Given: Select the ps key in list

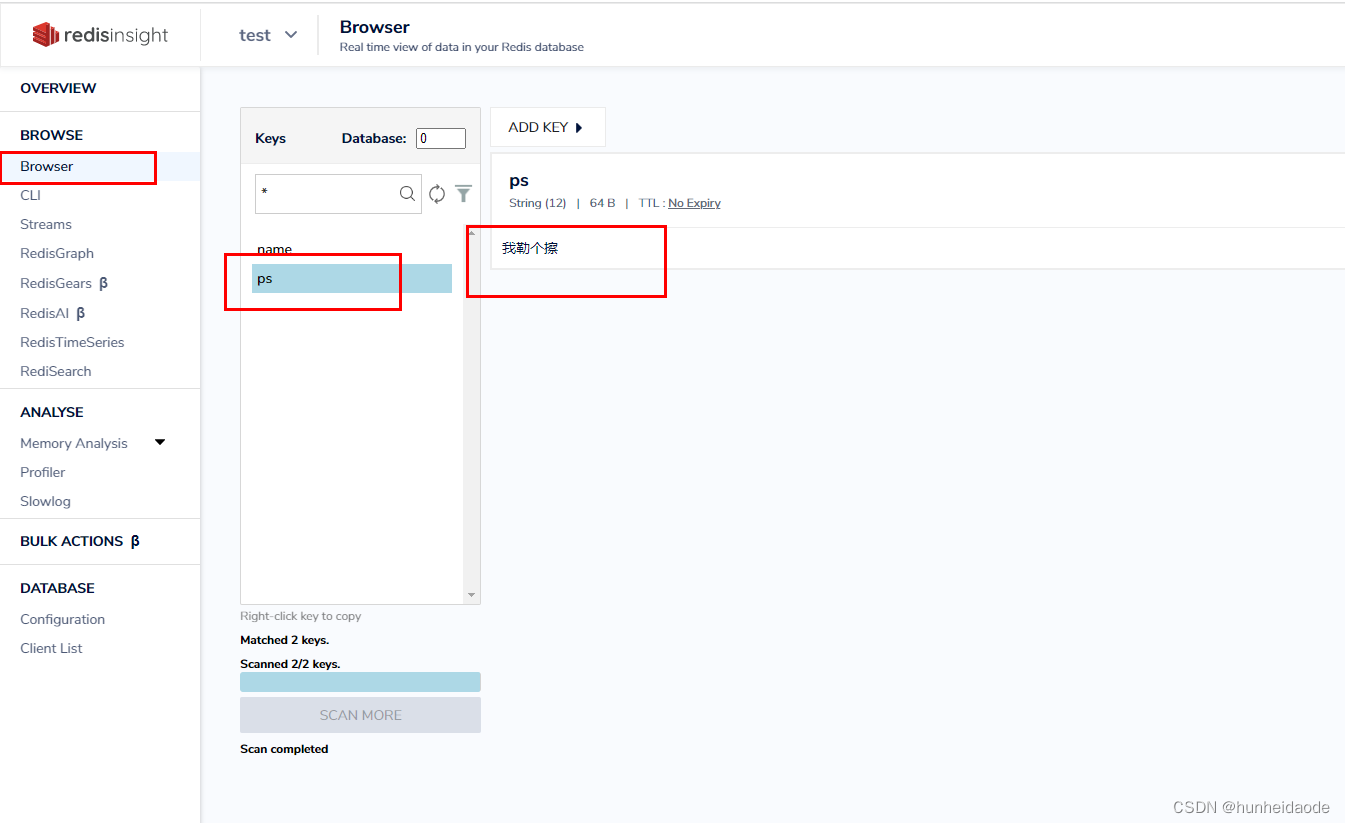Looking at the screenshot, I should 352,278.
